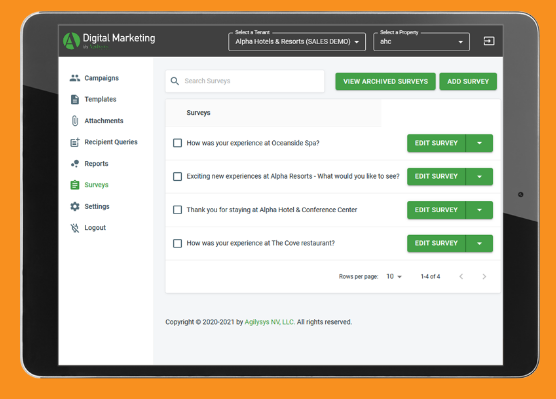The width and height of the screenshot is (556, 399).
Task: Check the Oceanside Spa survey checkbox
Action: click(x=177, y=143)
